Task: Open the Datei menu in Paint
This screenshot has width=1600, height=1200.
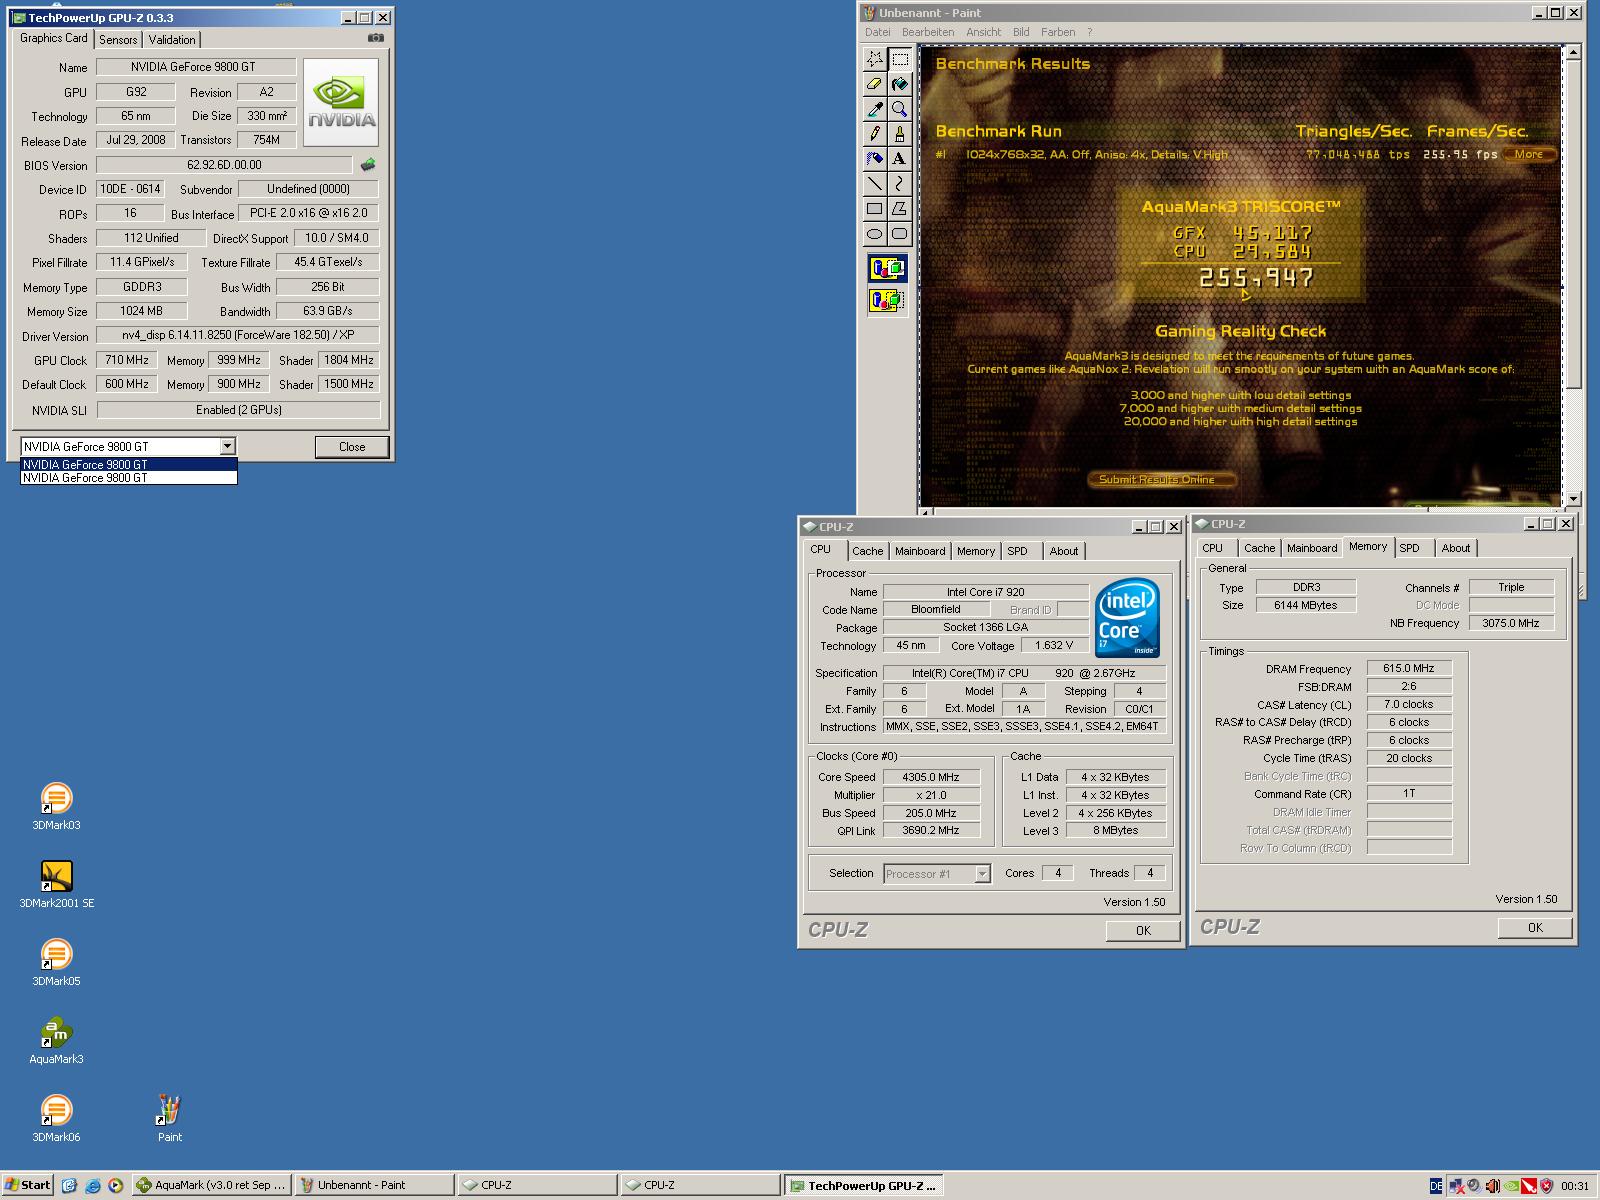Action: point(877,32)
